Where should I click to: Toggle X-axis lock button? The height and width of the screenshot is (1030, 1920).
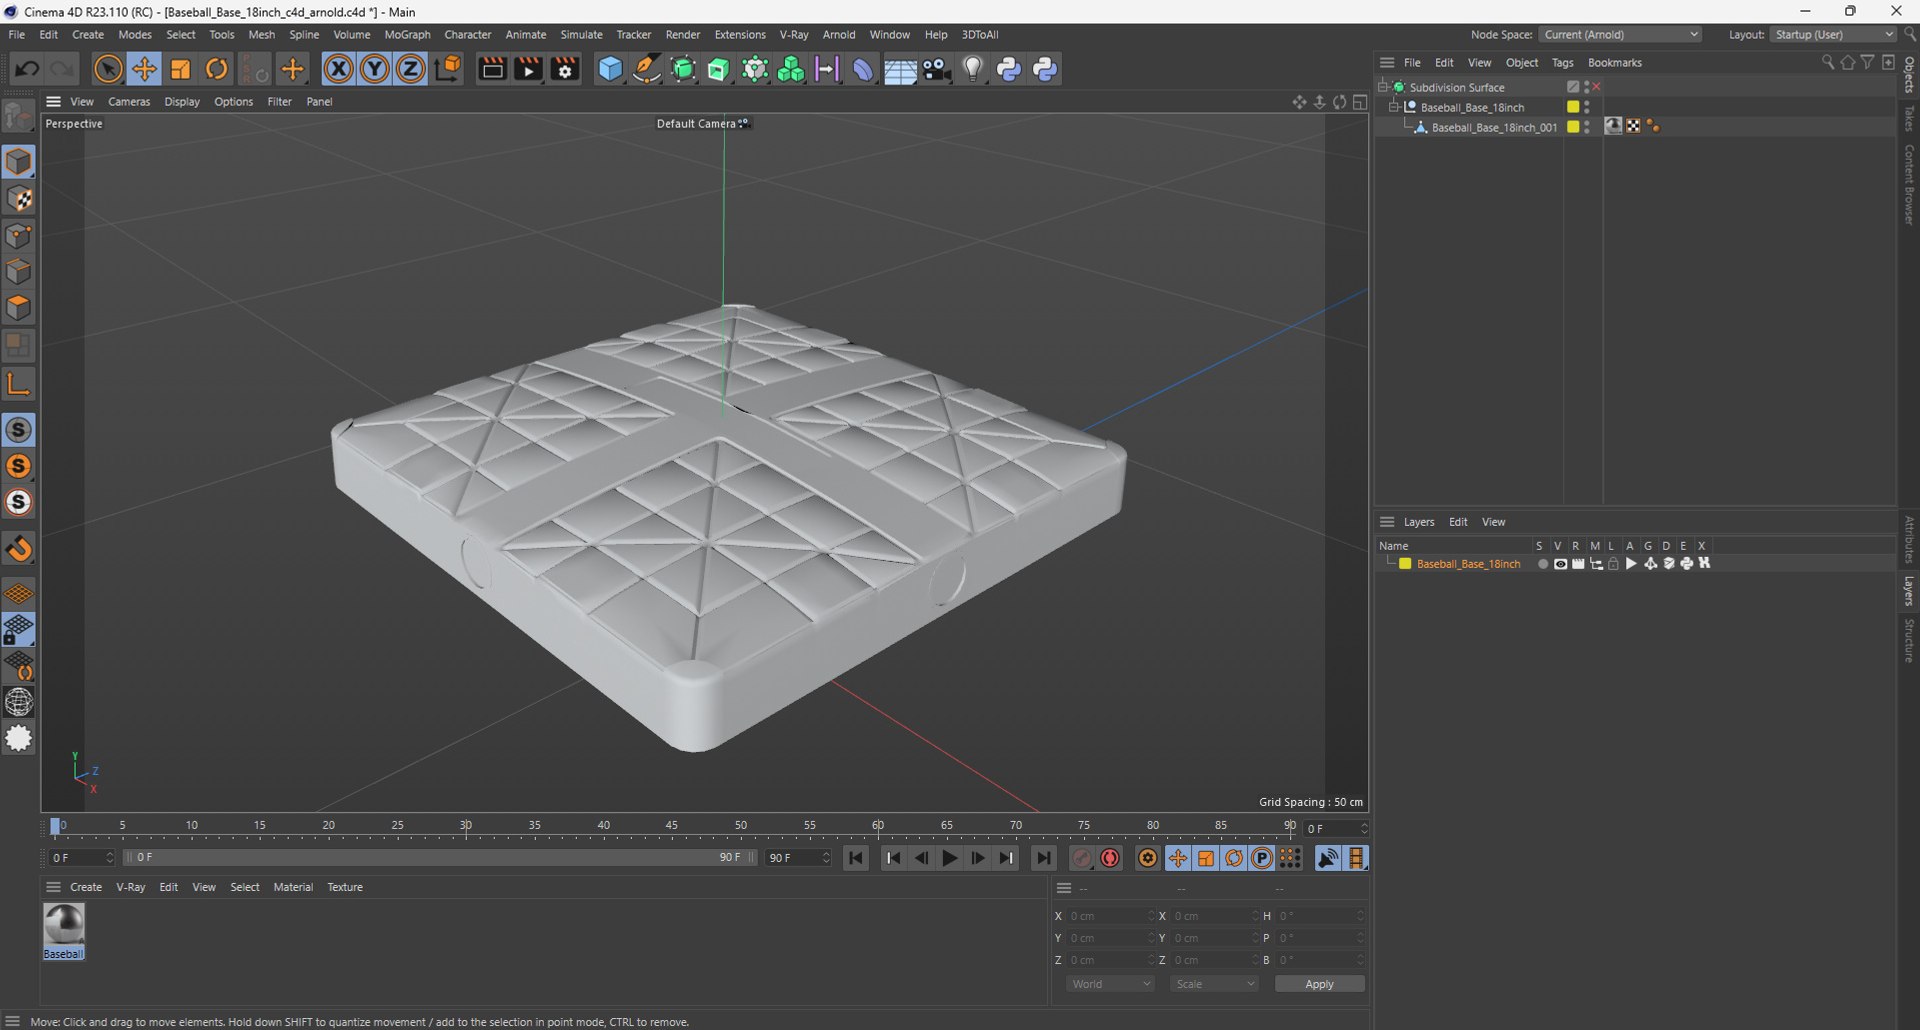(338, 69)
